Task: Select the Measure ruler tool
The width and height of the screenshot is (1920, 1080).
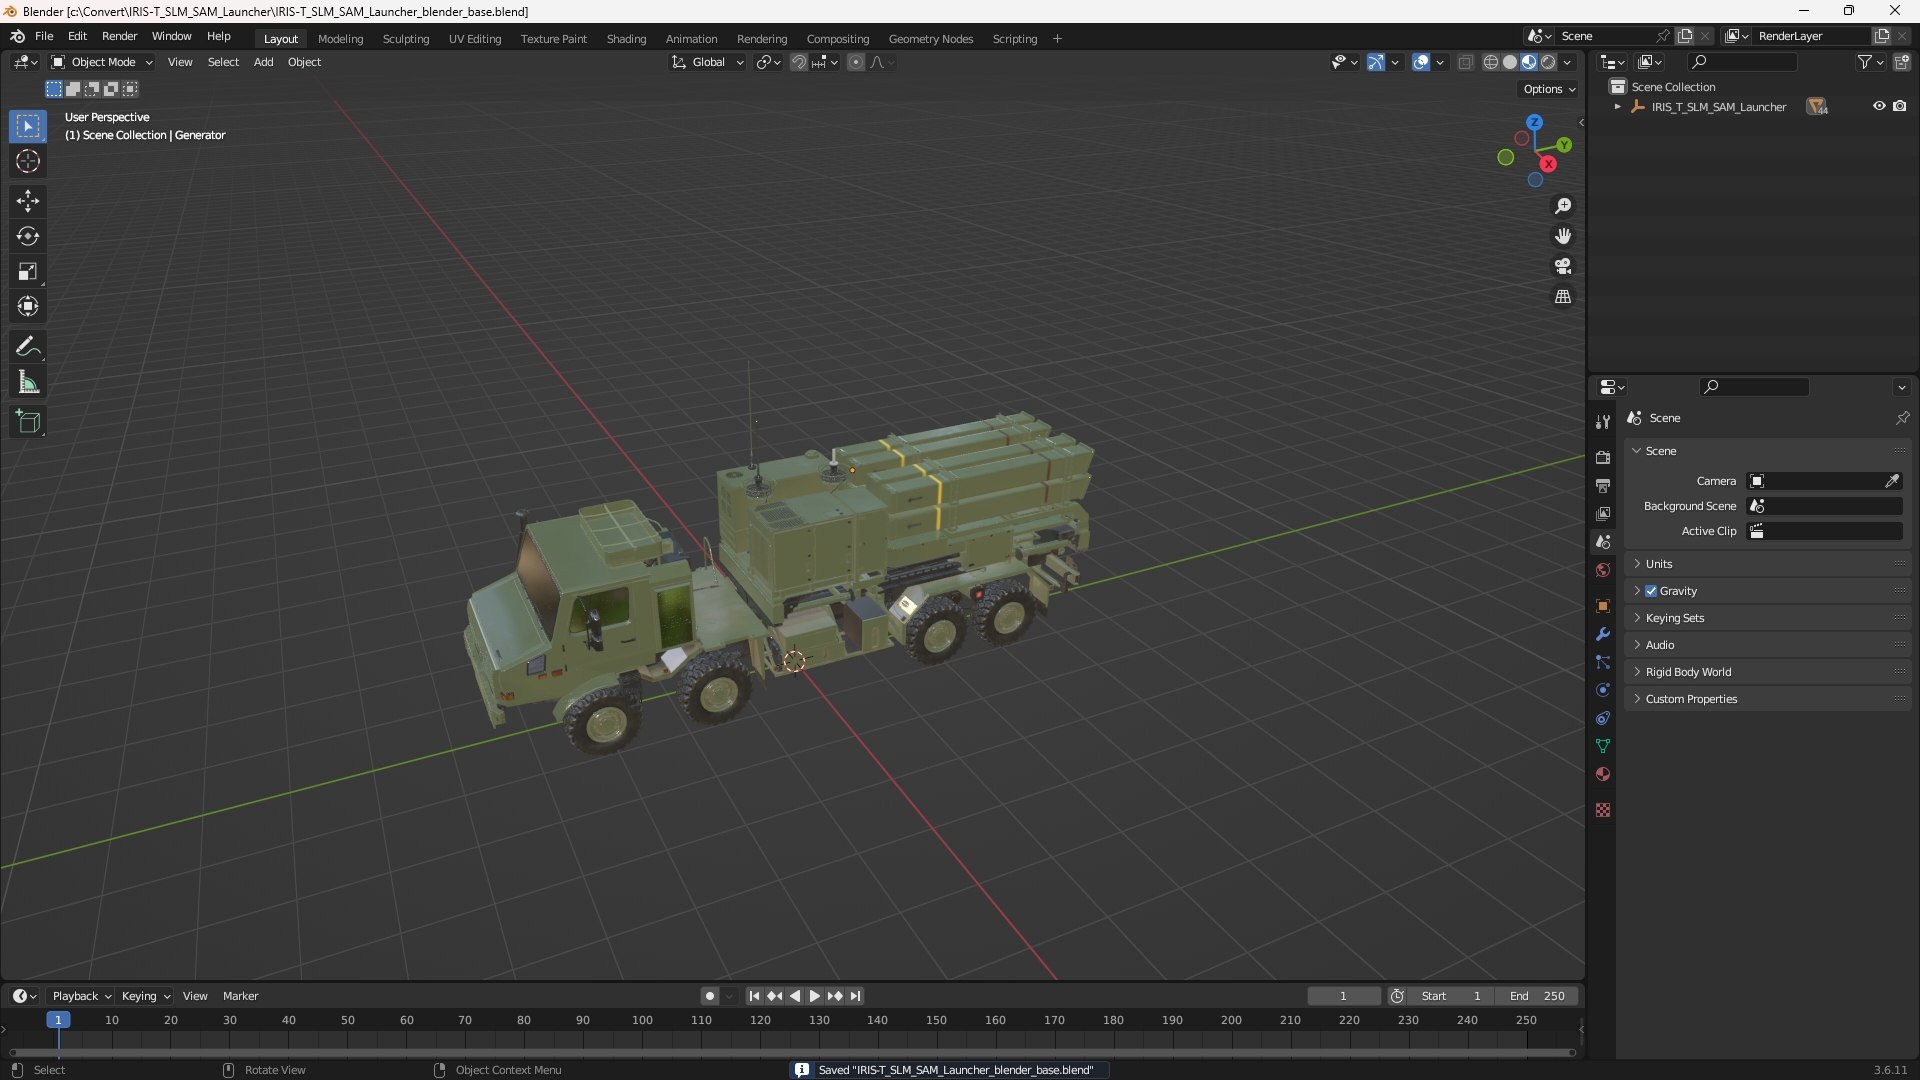Action: point(28,382)
